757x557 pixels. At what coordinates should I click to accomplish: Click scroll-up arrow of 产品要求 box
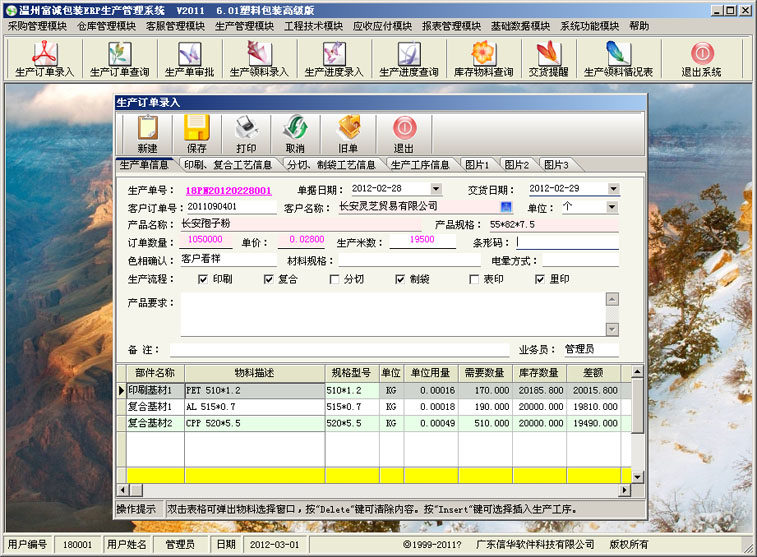[612, 299]
